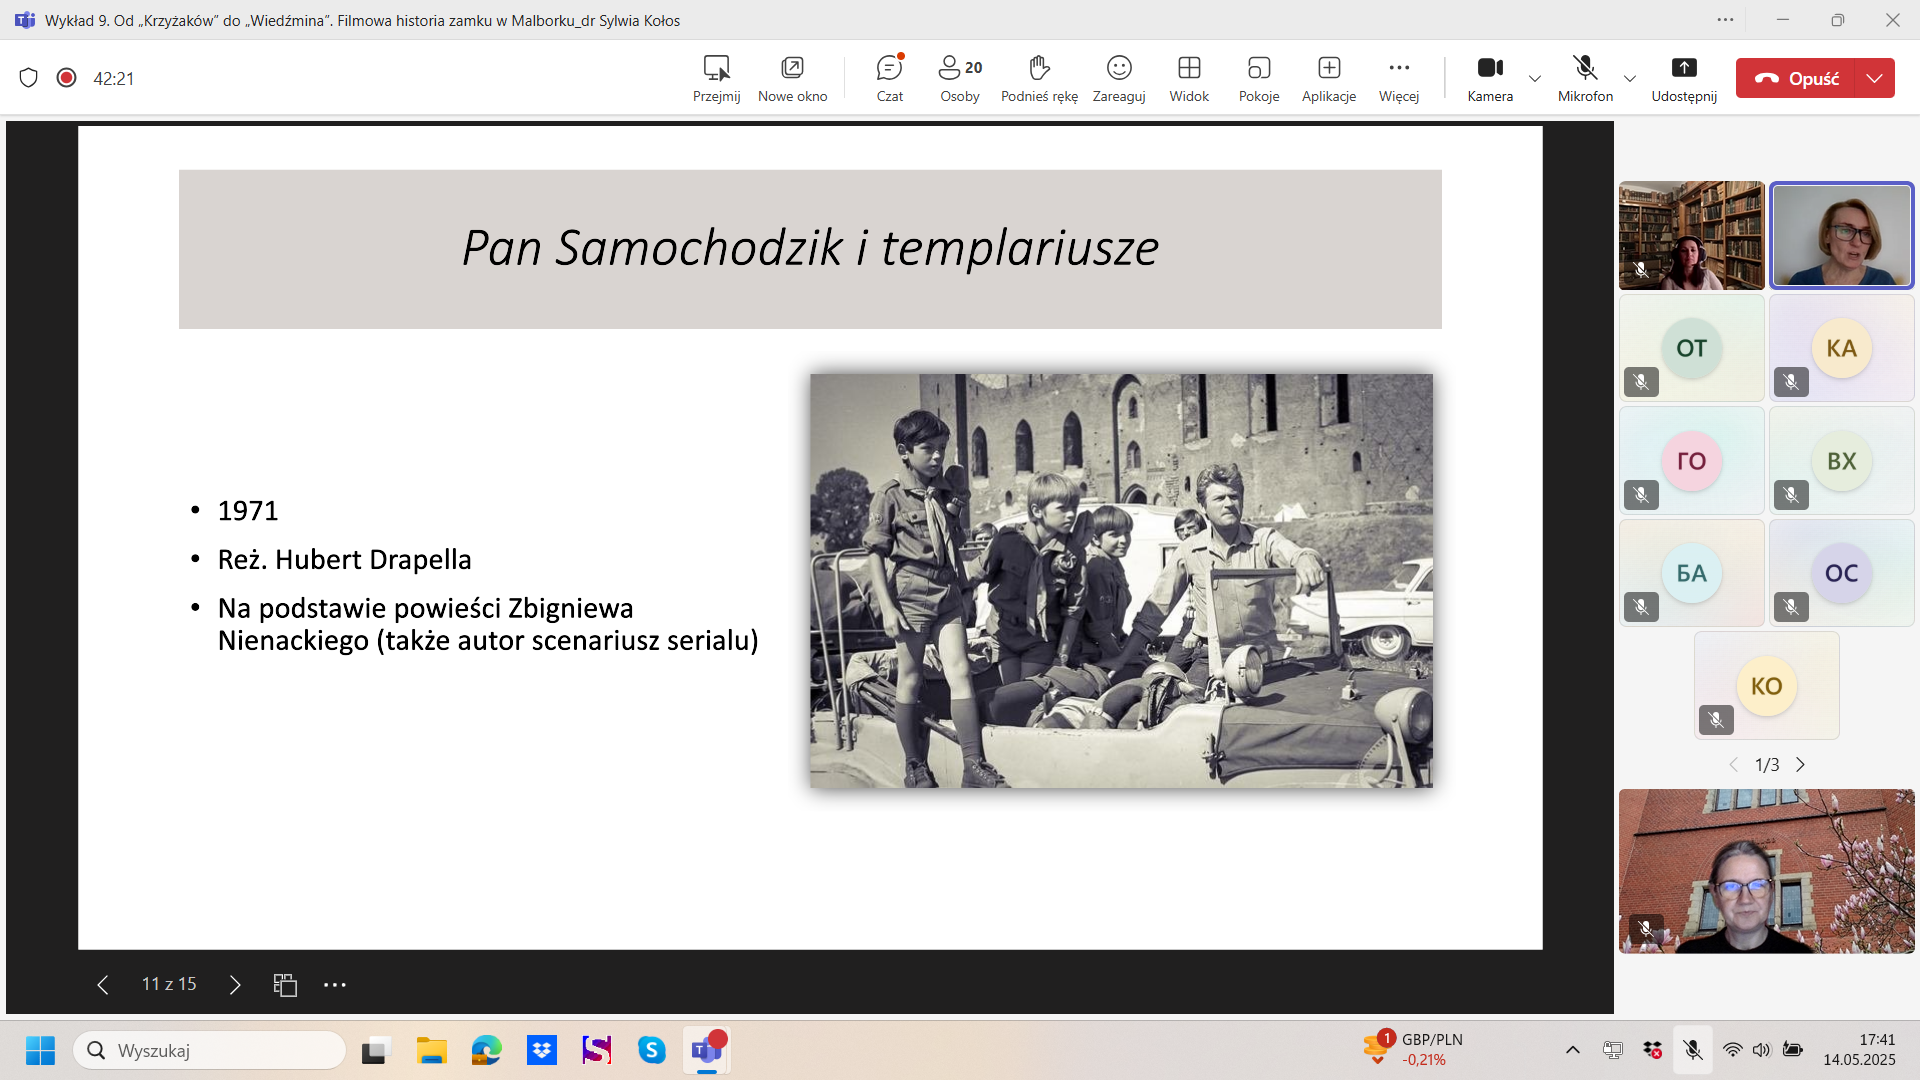
Task: Open Teams taskbar icon
Action: tap(707, 1050)
